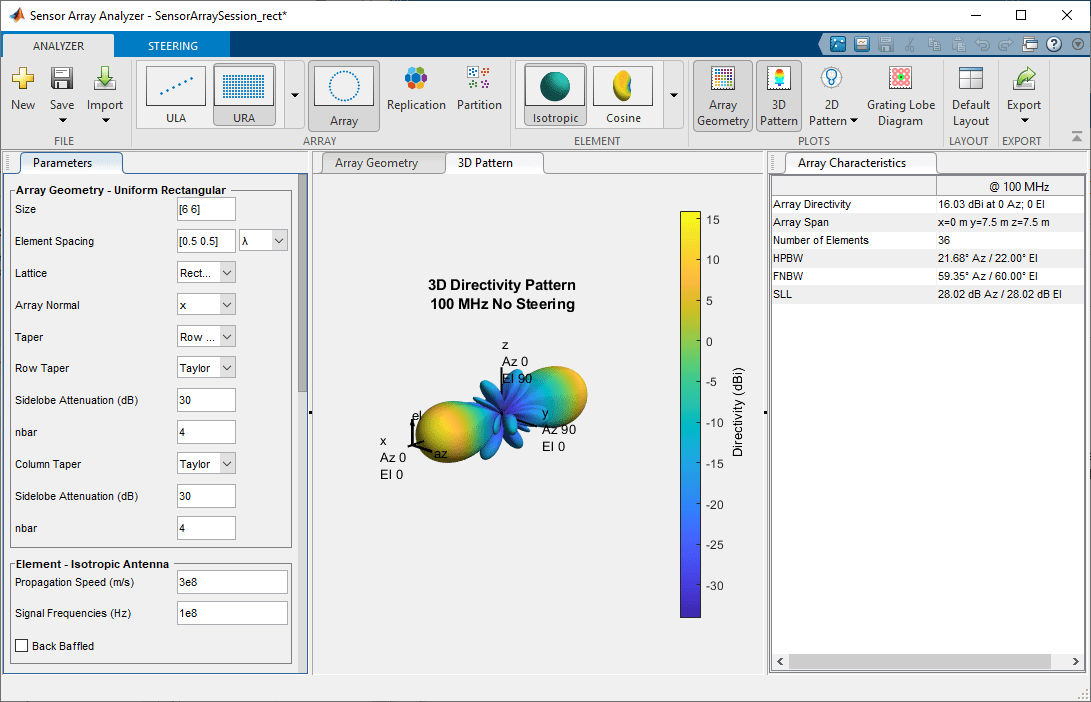Select the ULA array type
This screenshot has height=702, width=1091.
176,93
